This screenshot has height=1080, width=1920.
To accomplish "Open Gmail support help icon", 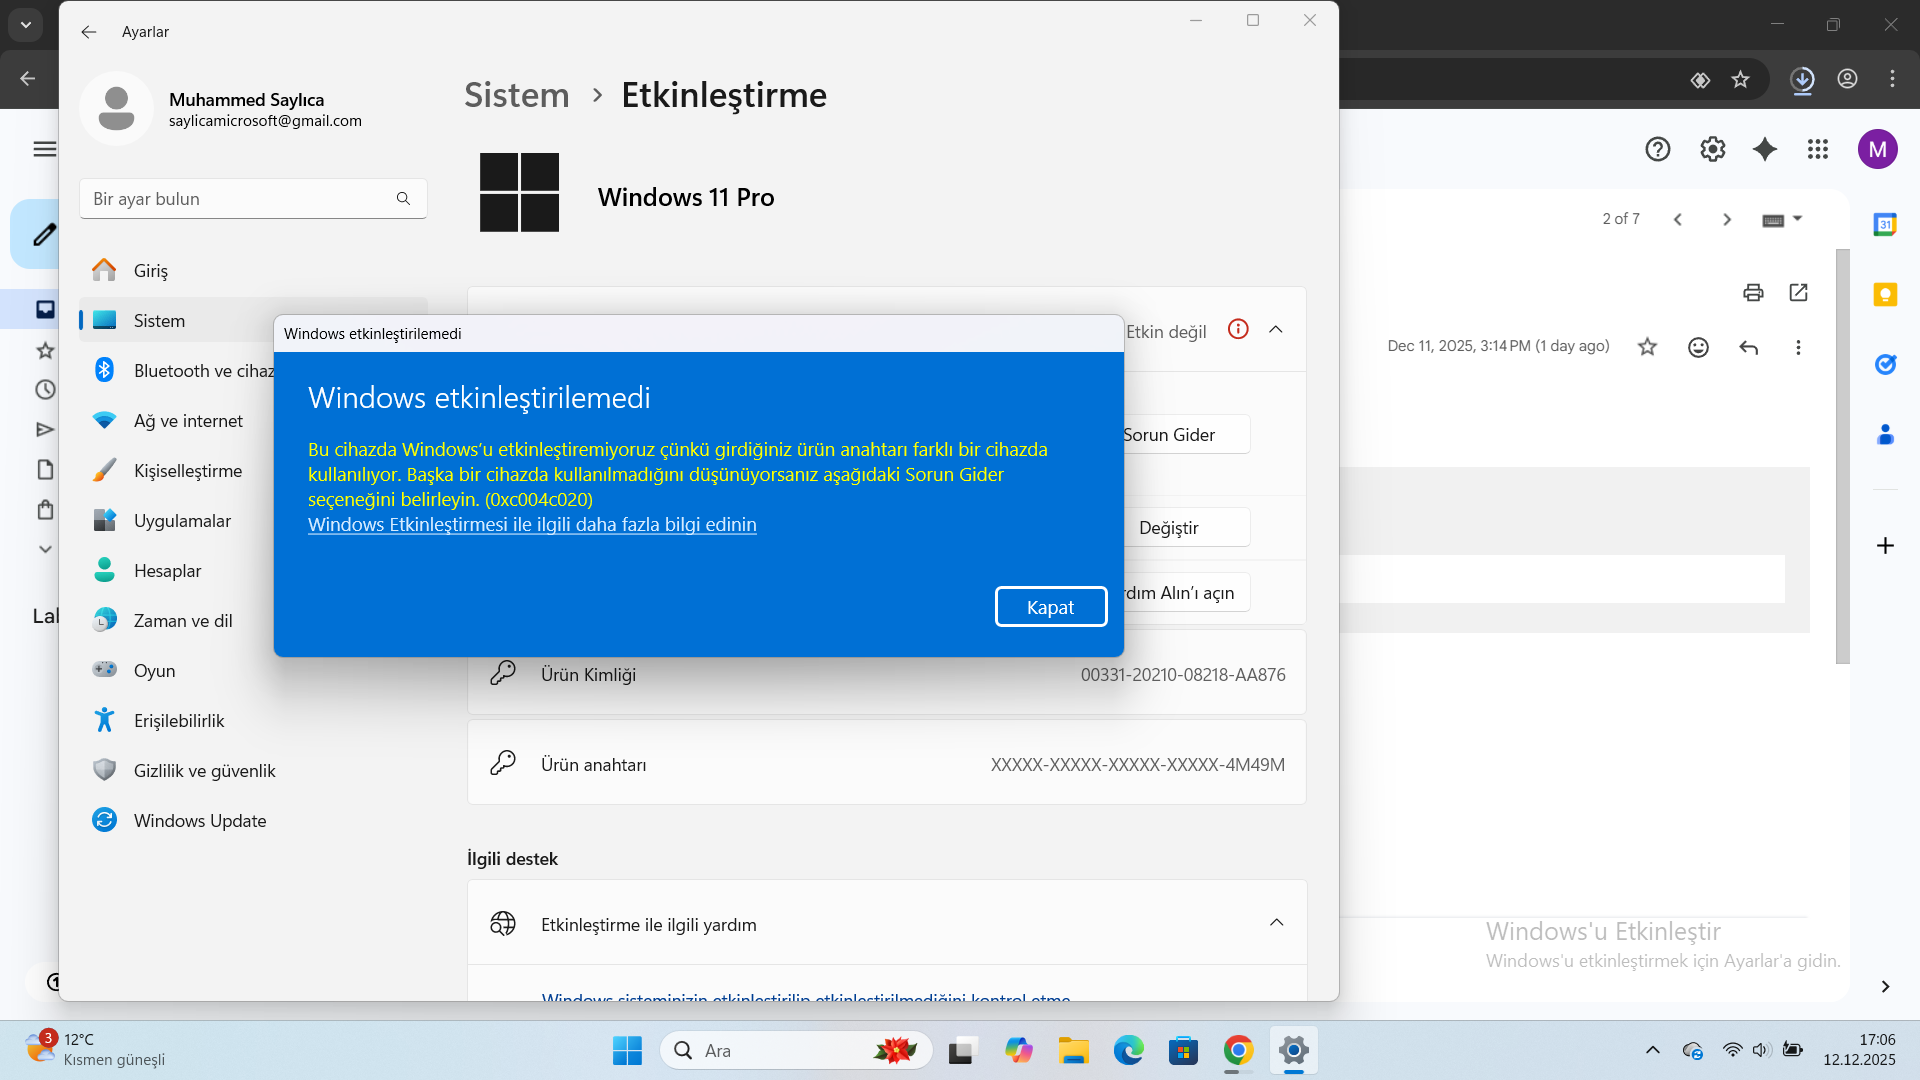I will click(x=1658, y=149).
